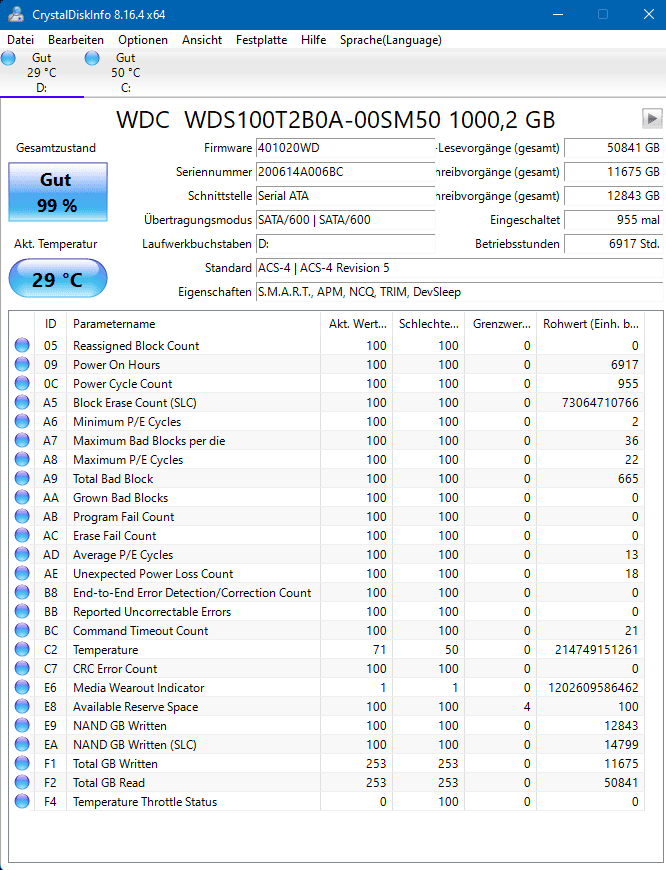Open the Datei menu

pyautogui.click(x=21, y=40)
